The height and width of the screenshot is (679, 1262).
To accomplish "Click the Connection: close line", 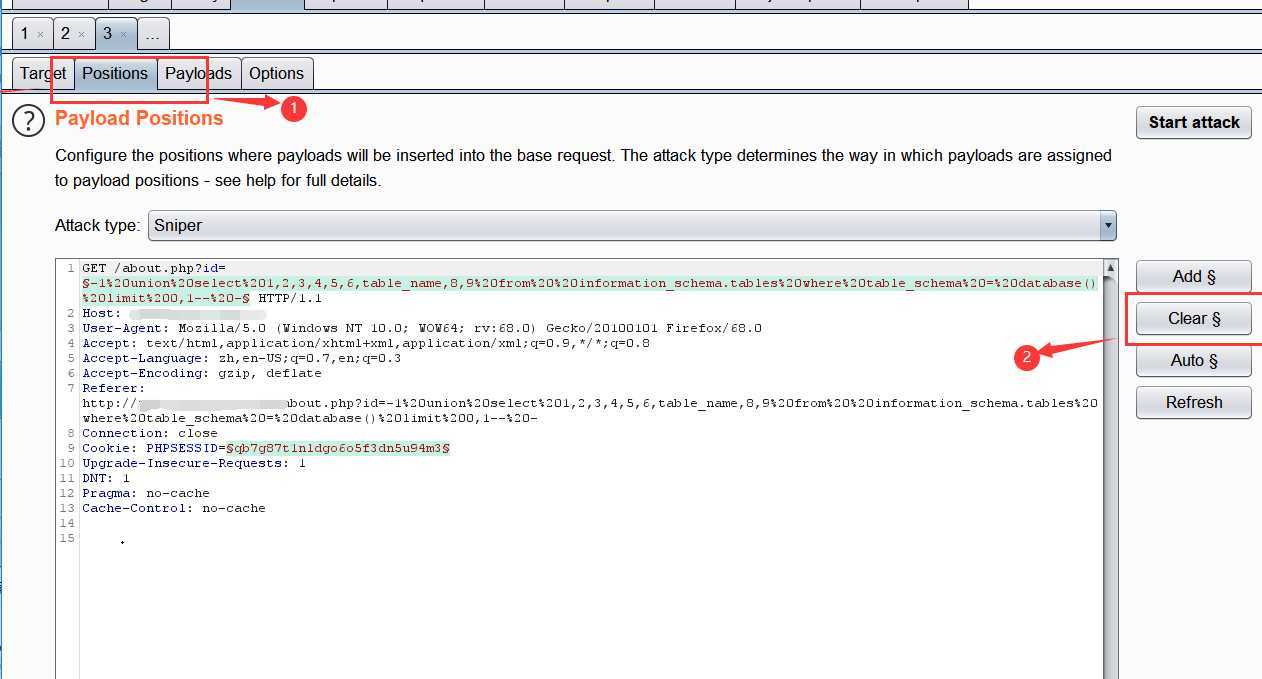I will [150, 433].
